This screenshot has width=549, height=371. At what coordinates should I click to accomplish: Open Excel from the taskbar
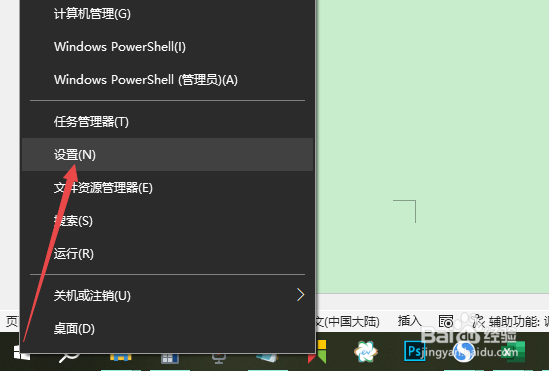513,352
